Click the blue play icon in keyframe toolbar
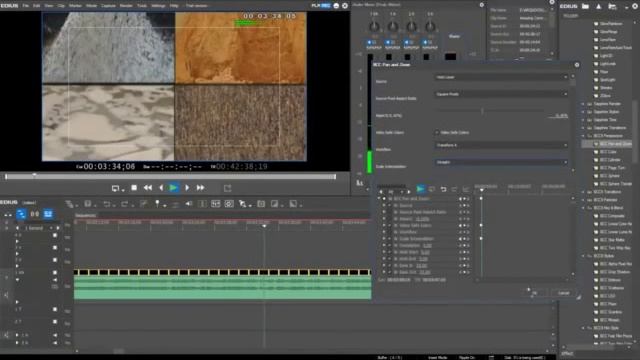Image resolution: width=640 pixels, height=360 pixels. coord(420,189)
